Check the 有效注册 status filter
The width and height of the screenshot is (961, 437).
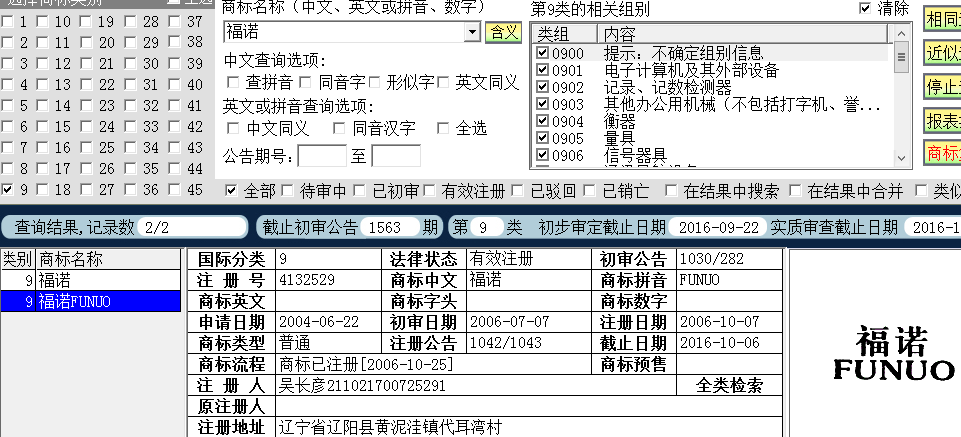tap(428, 191)
